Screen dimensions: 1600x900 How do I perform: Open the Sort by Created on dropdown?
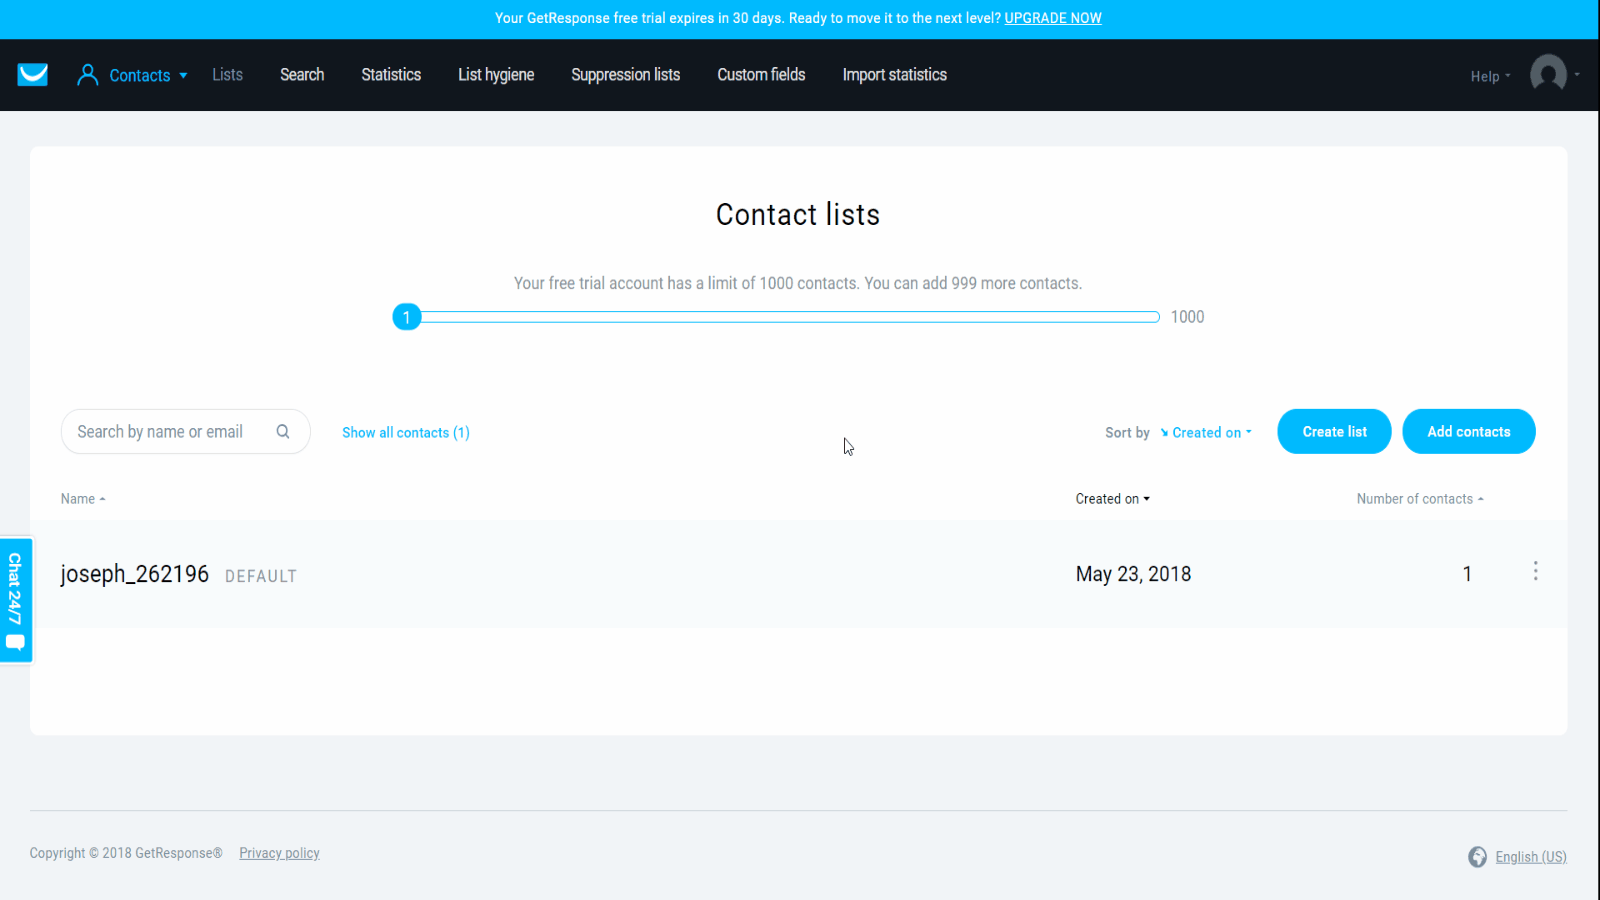pos(1206,432)
